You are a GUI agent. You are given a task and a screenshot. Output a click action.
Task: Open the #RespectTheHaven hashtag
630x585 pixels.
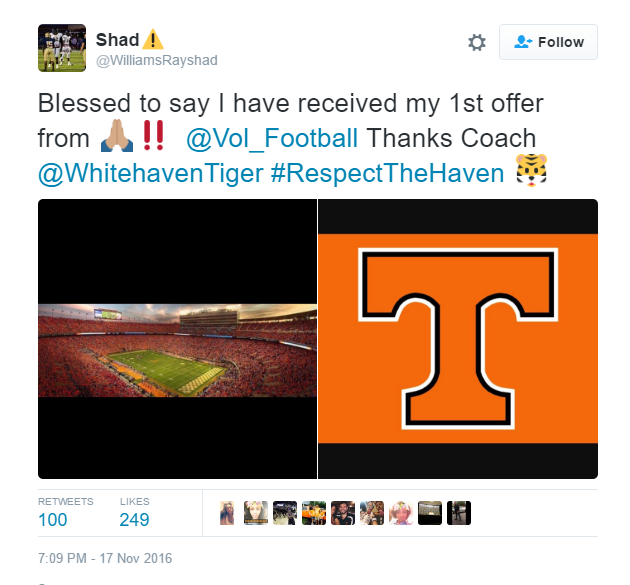(387, 174)
